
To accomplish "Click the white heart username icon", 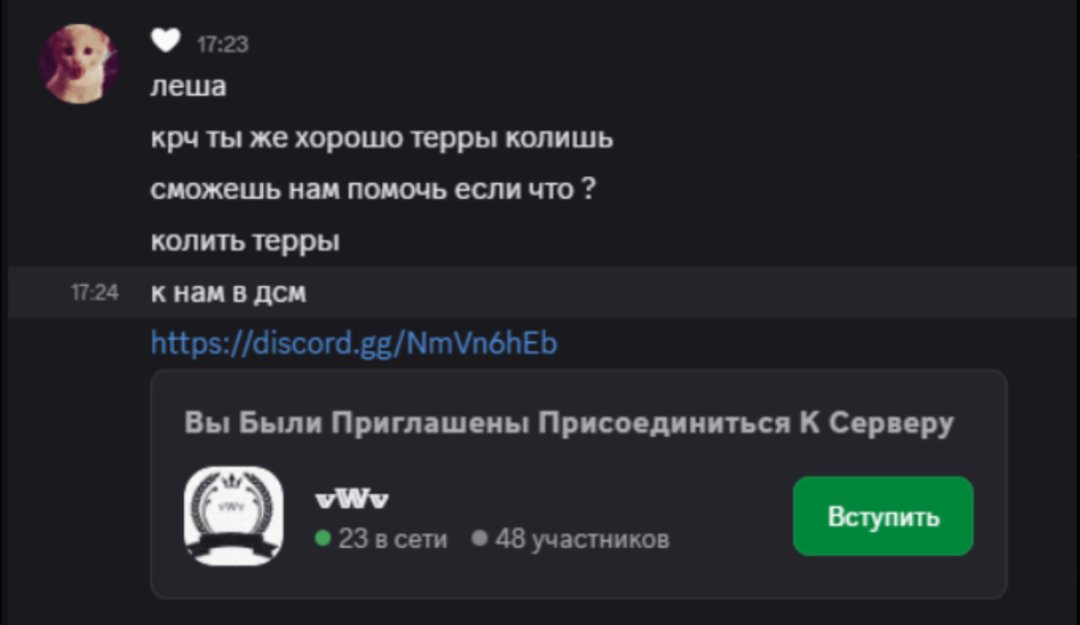I will [x=165, y=41].
